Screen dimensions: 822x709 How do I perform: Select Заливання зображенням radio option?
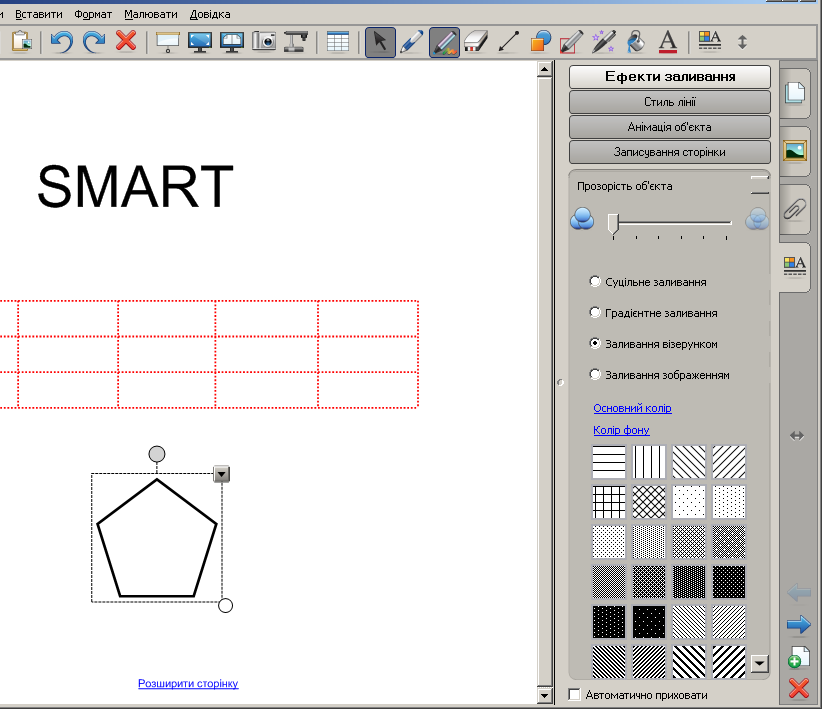(x=595, y=374)
